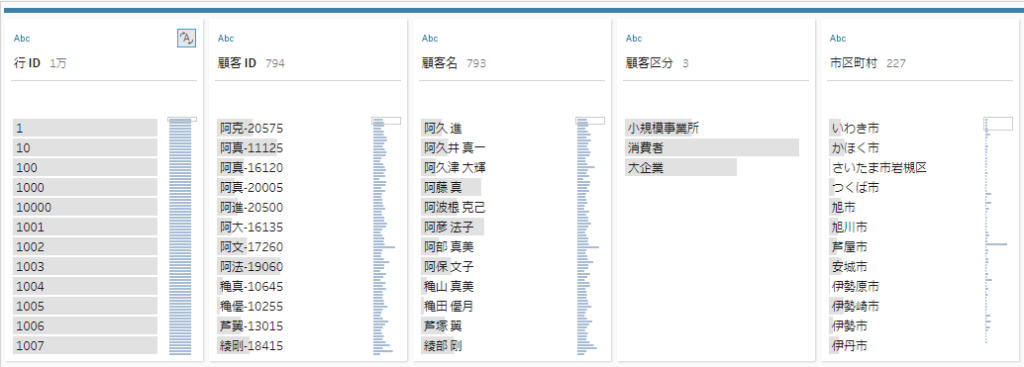
Task: Select the 行ID field header
Action: click(x=27, y=63)
